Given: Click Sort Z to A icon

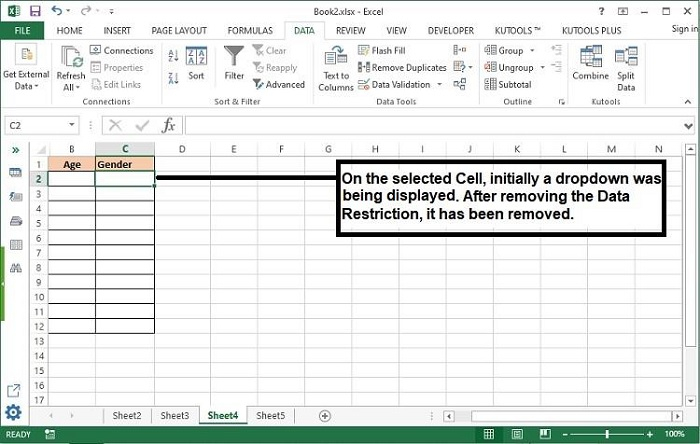Looking at the screenshot, I should click(173, 79).
